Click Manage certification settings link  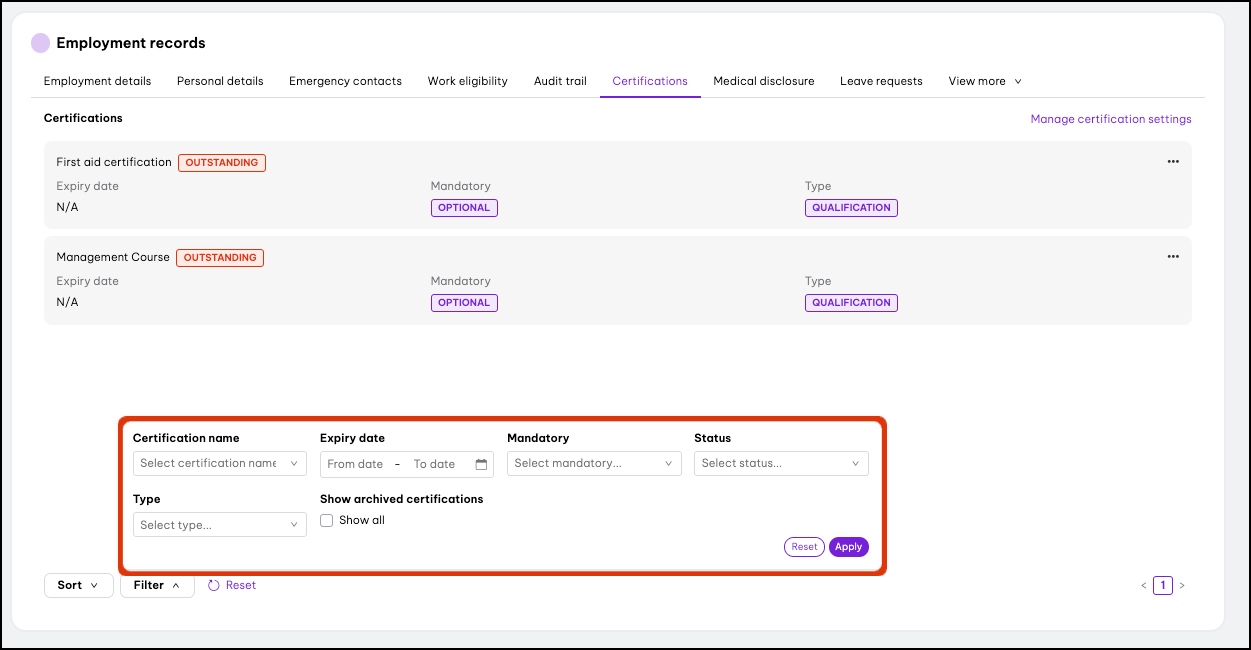(x=1110, y=119)
